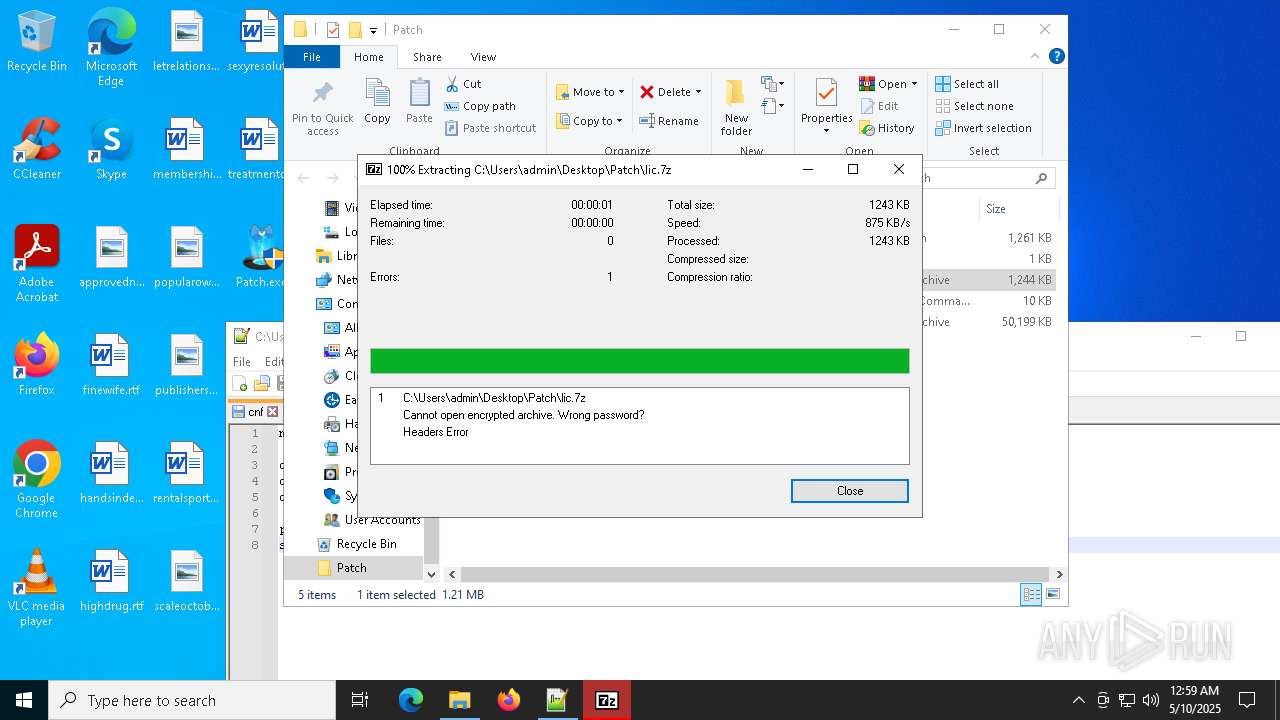The height and width of the screenshot is (720, 1280).
Task: Close the cnf tab in Notepad++
Action: coord(273,412)
